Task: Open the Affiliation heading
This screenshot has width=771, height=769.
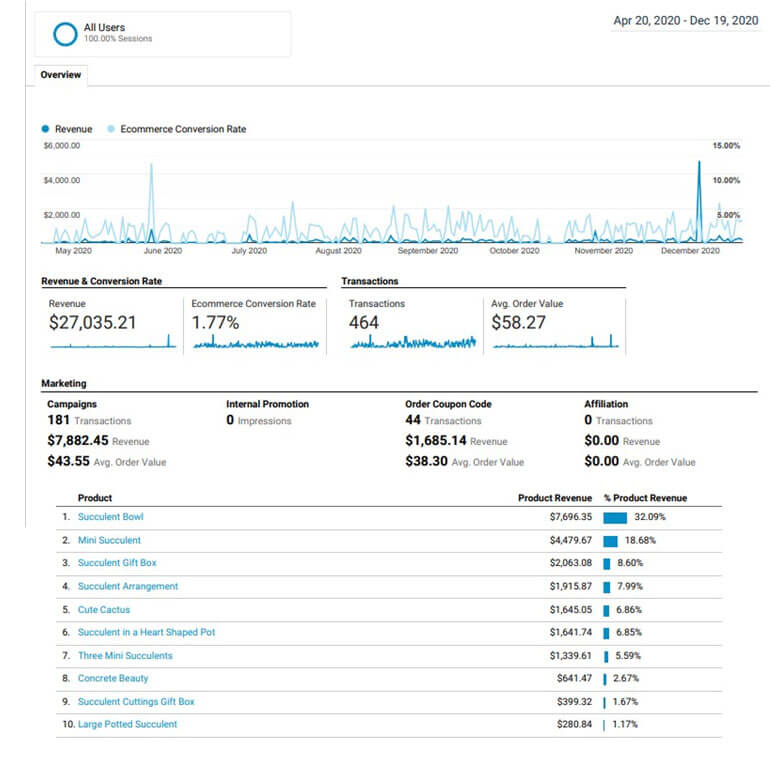Action: 606,404
